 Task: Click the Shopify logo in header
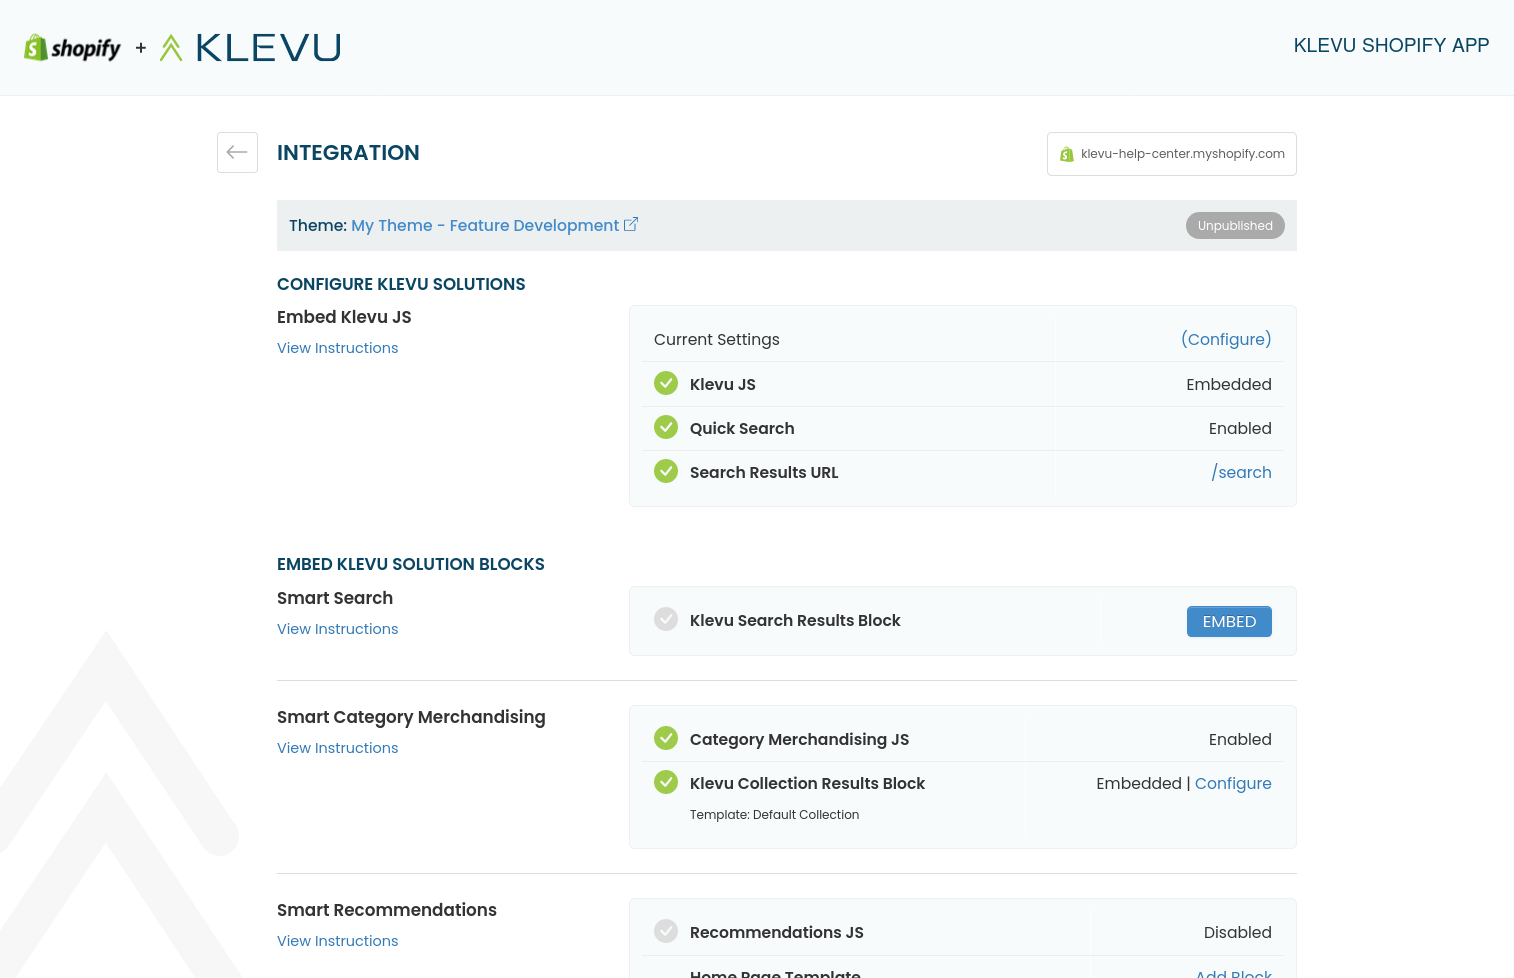pos(72,47)
